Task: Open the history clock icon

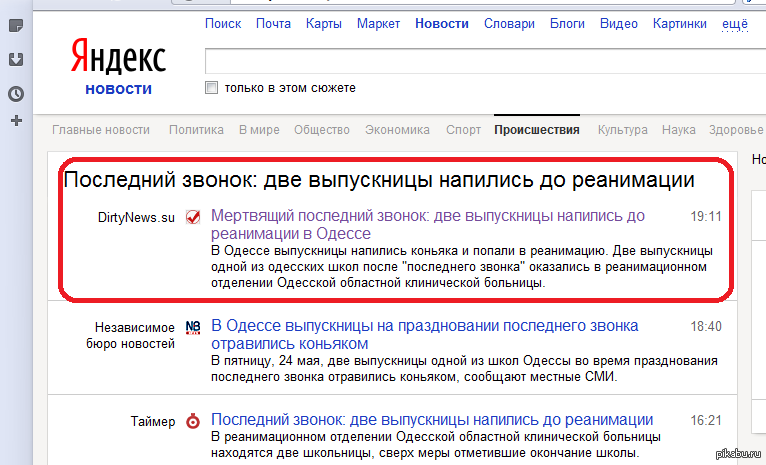Action: pos(16,93)
